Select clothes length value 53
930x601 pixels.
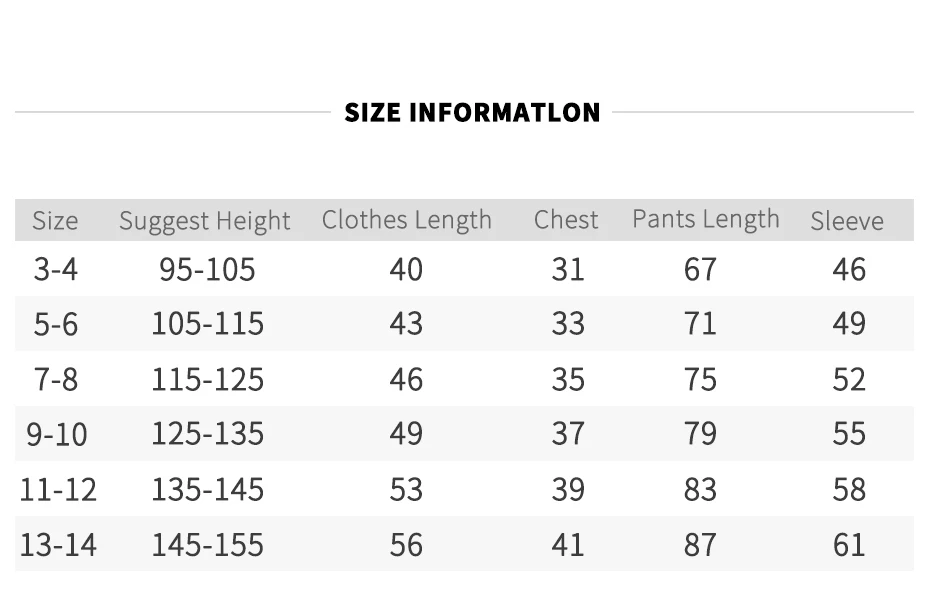[406, 490]
